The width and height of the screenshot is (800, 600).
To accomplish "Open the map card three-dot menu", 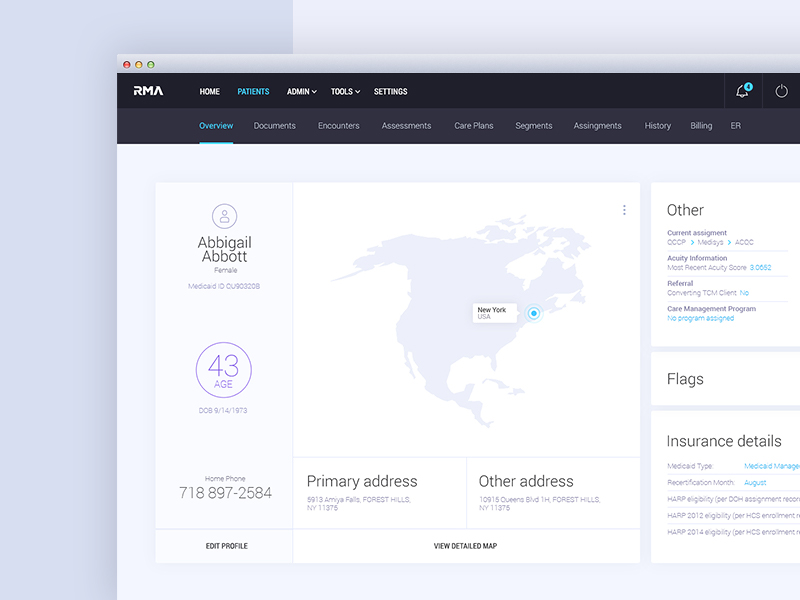I will pos(624,210).
